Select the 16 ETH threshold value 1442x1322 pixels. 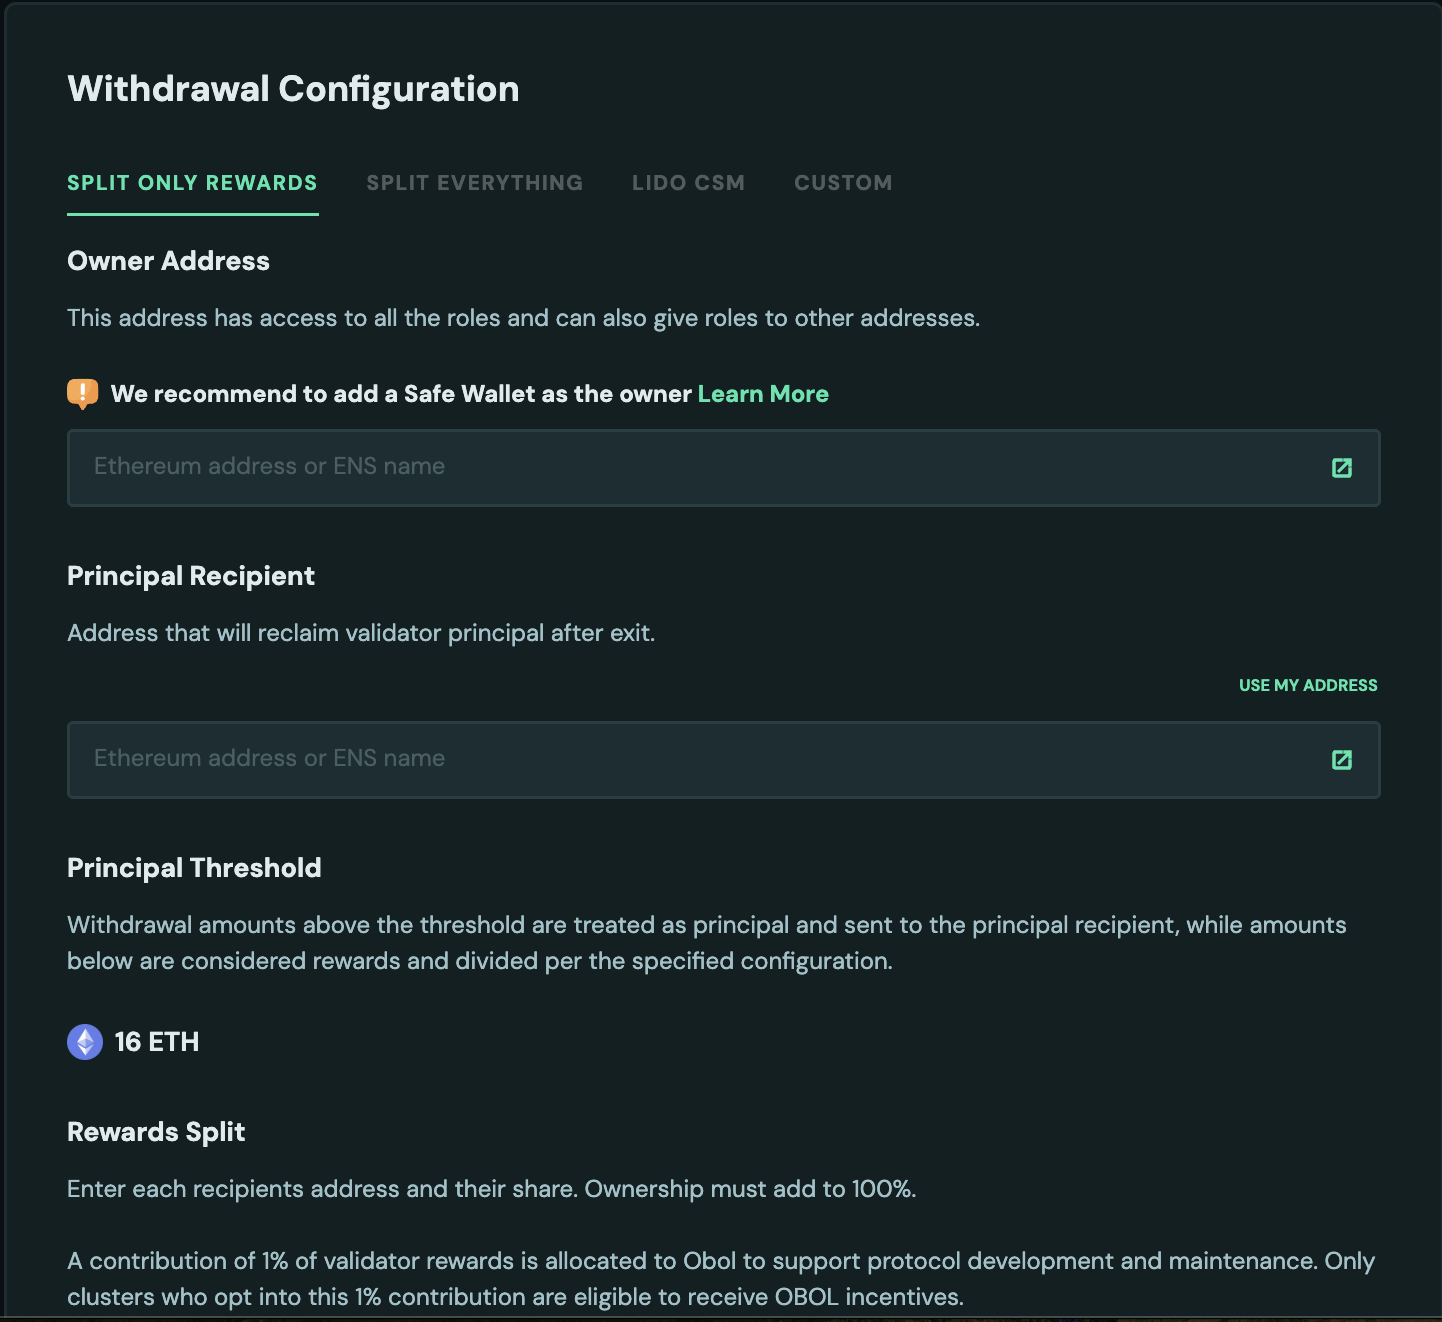point(157,1042)
